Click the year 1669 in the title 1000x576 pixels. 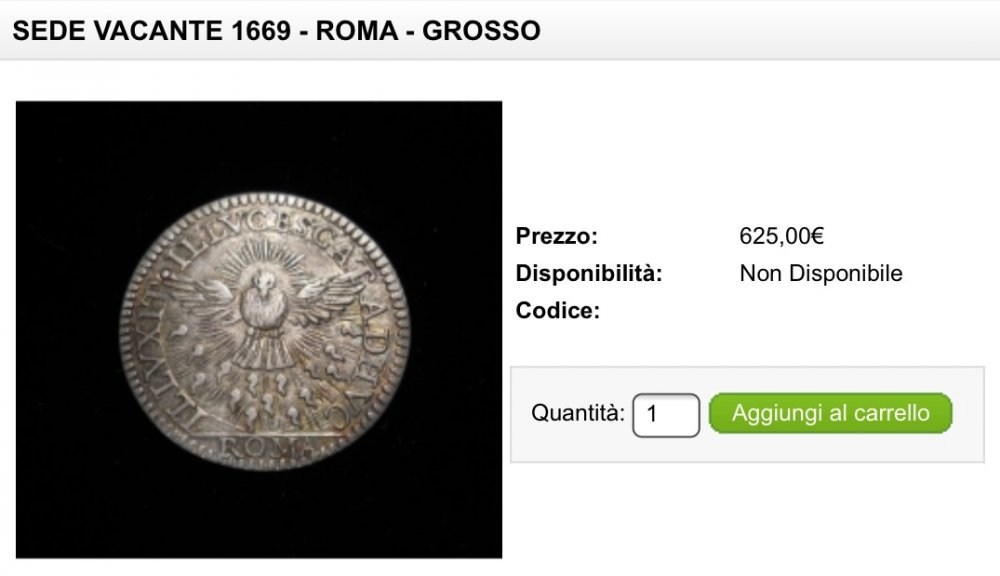(x=263, y=30)
